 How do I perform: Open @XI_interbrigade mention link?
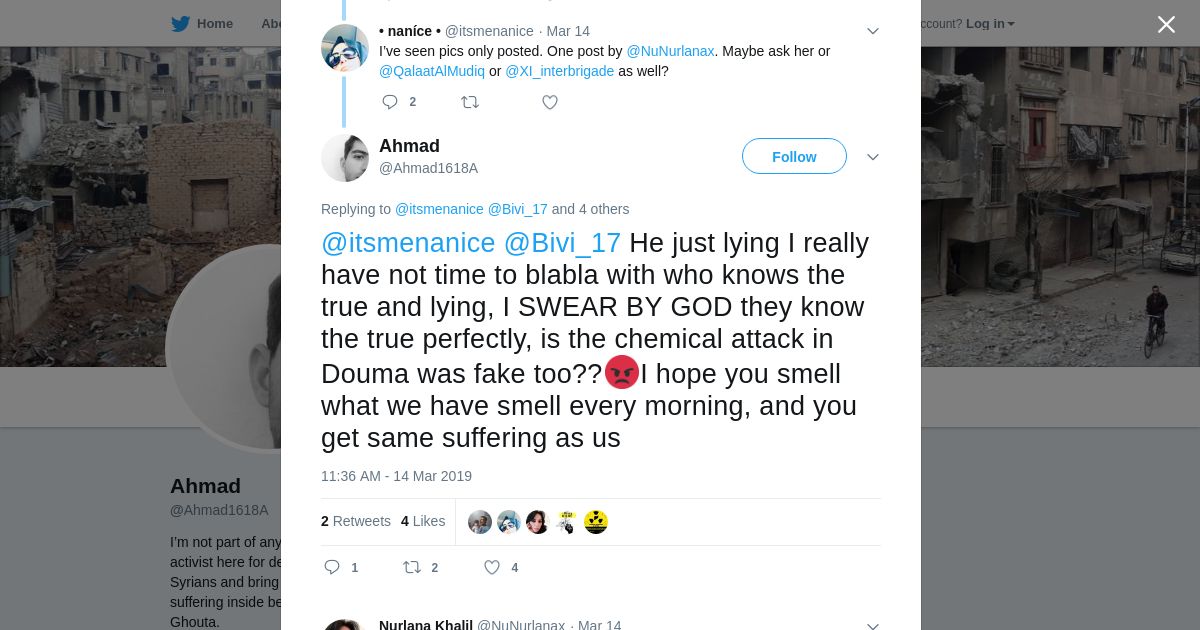[560, 71]
